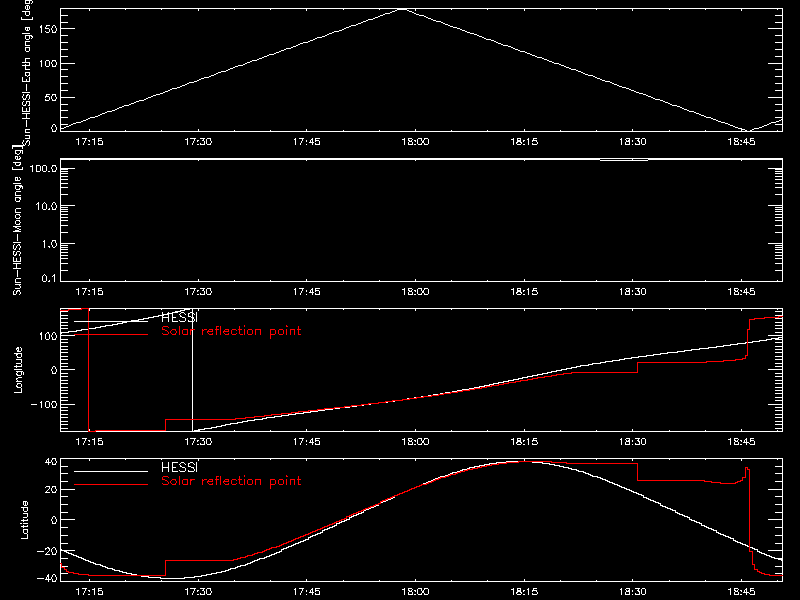Click HESSI legend text in Longitude plot
Image resolution: width=800 pixels, height=600 pixels.
[180, 317]
